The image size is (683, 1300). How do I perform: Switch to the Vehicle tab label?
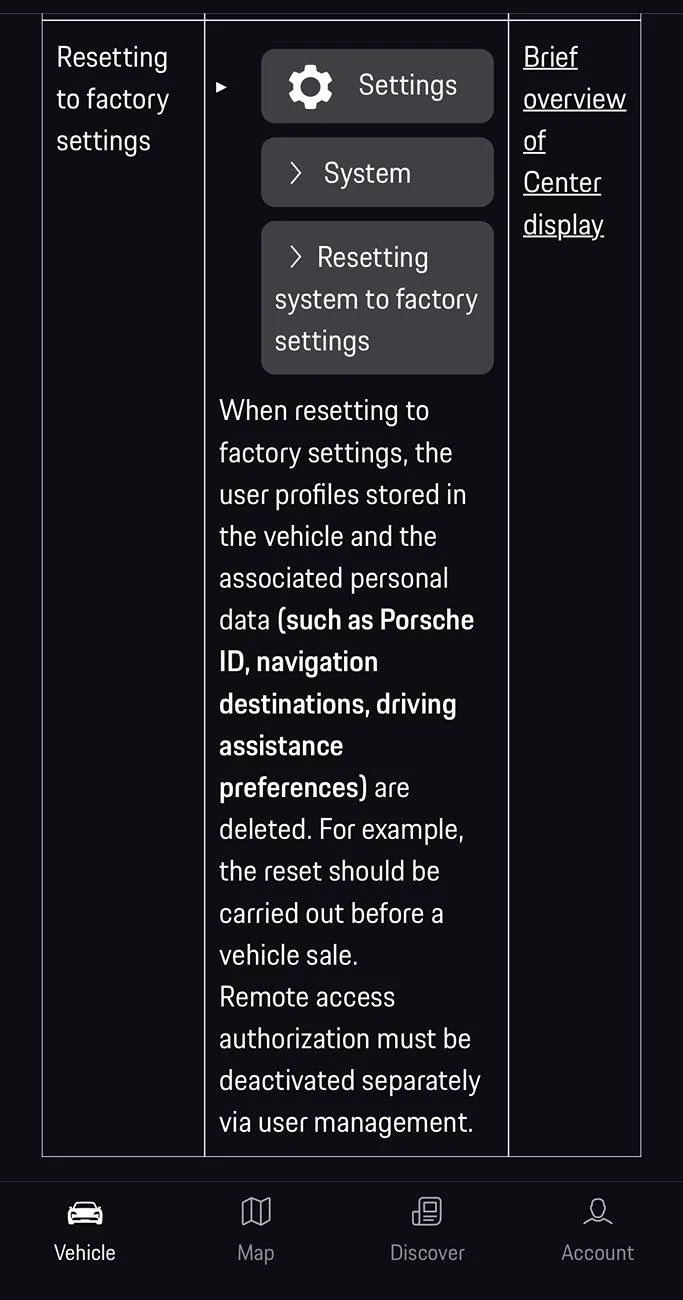pyautogui.click(x=85, y=1253)
